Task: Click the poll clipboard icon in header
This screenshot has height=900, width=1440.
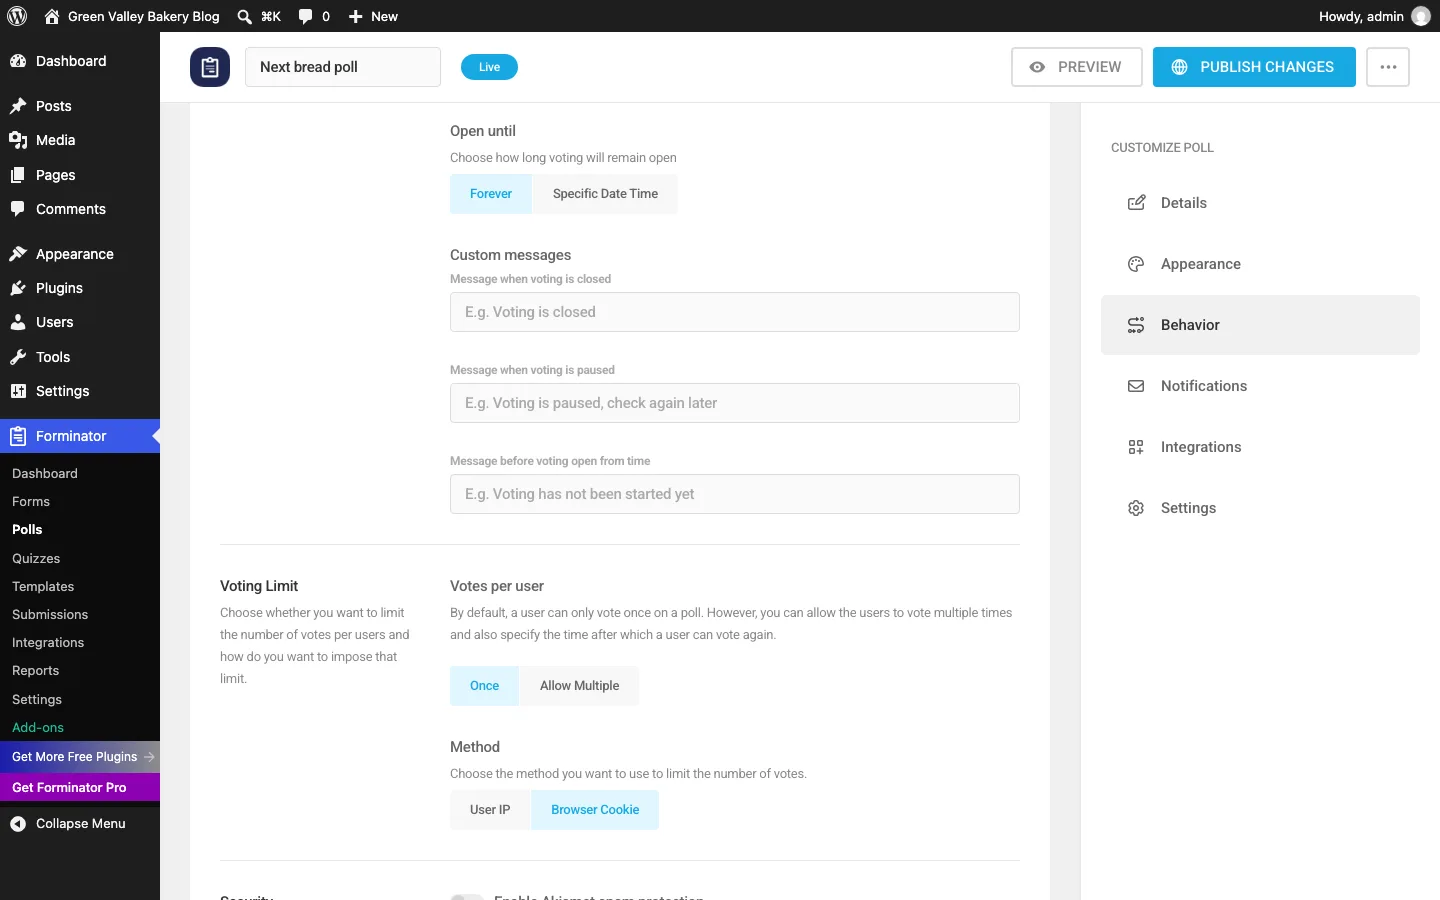Action: coord(210,67)
